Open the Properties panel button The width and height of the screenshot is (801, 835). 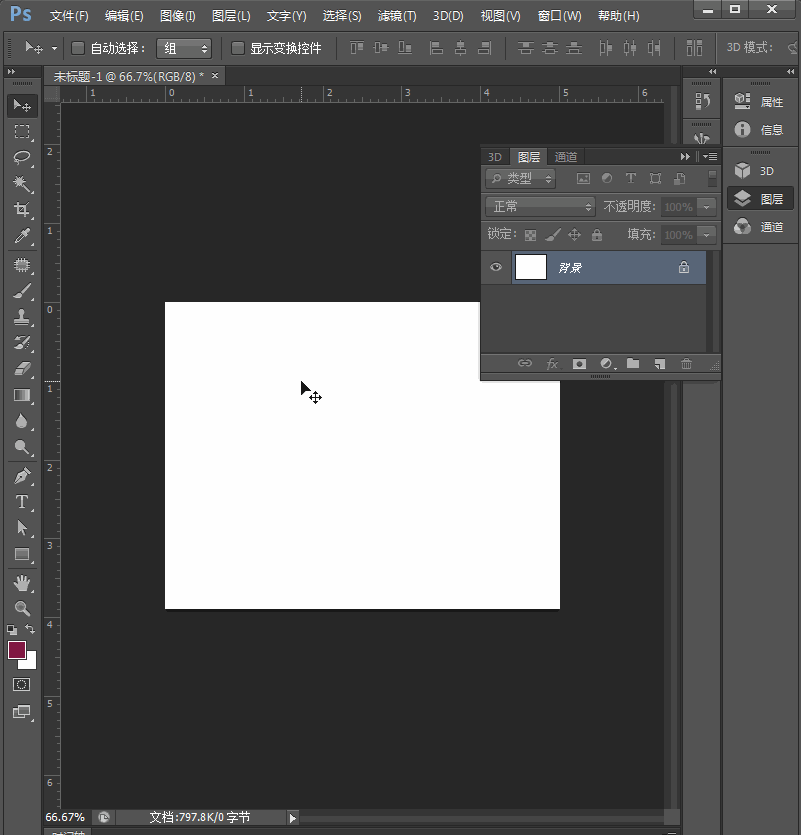(760, 101)
